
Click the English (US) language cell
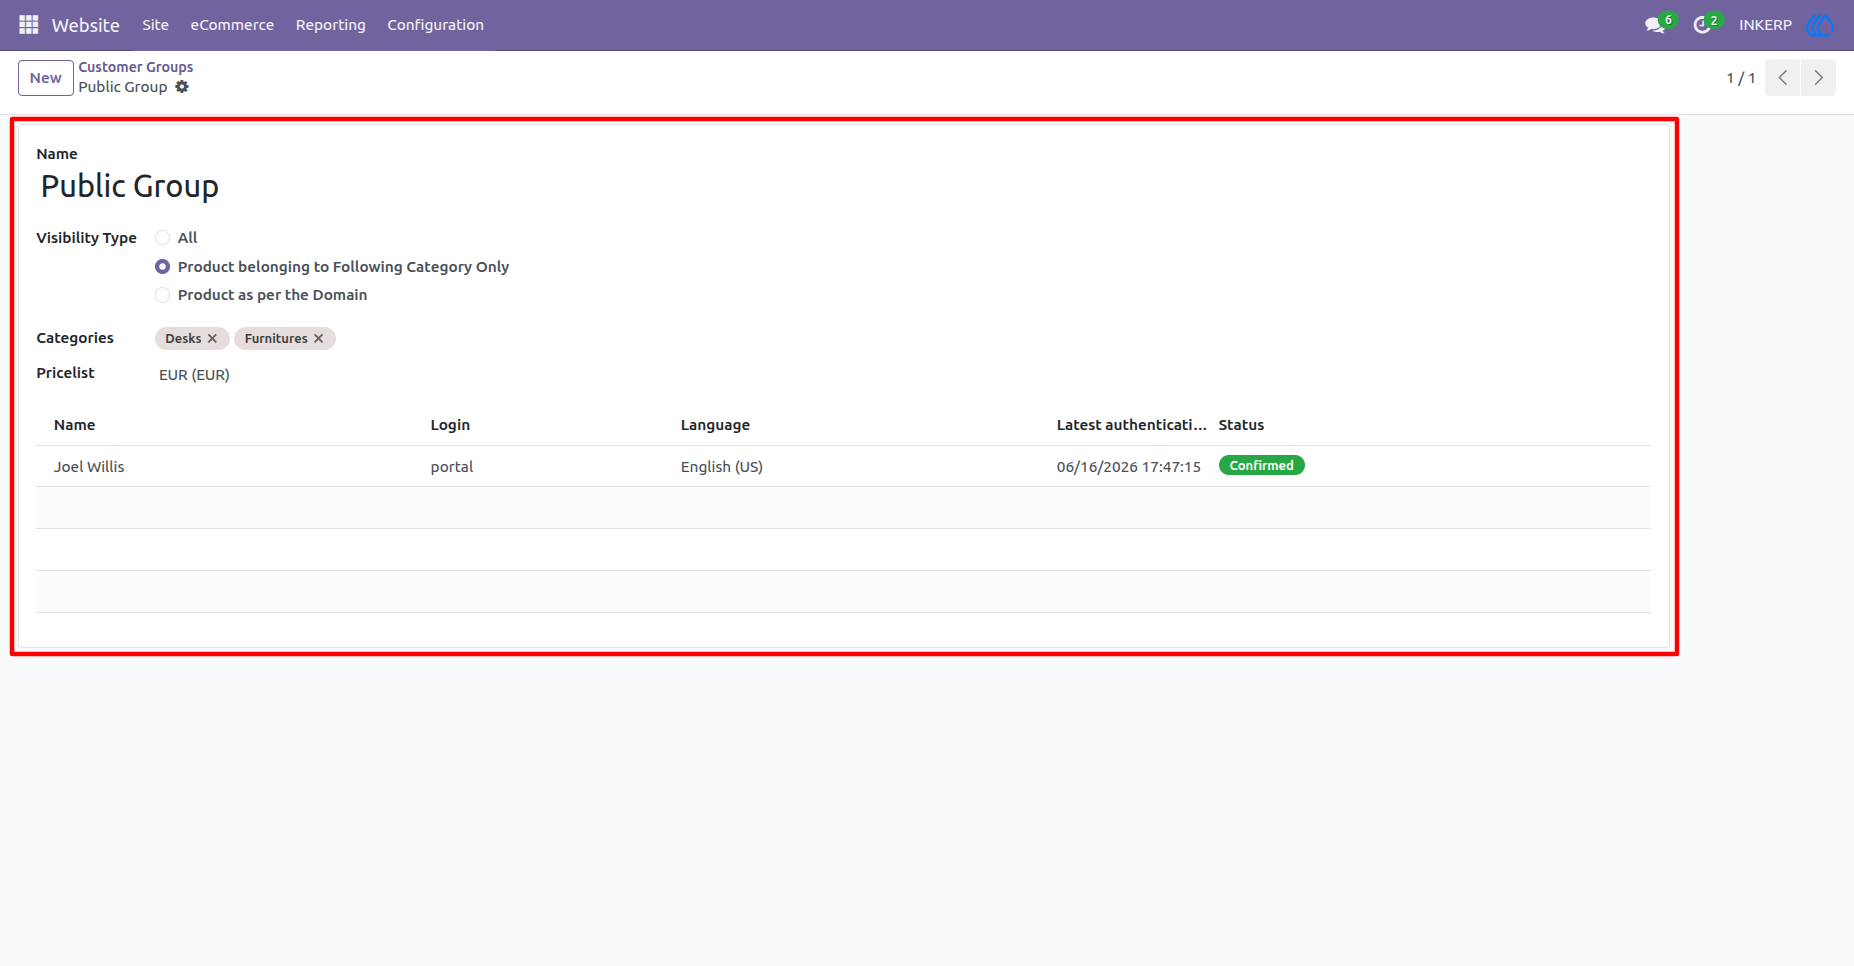click(x=722, y=467)
